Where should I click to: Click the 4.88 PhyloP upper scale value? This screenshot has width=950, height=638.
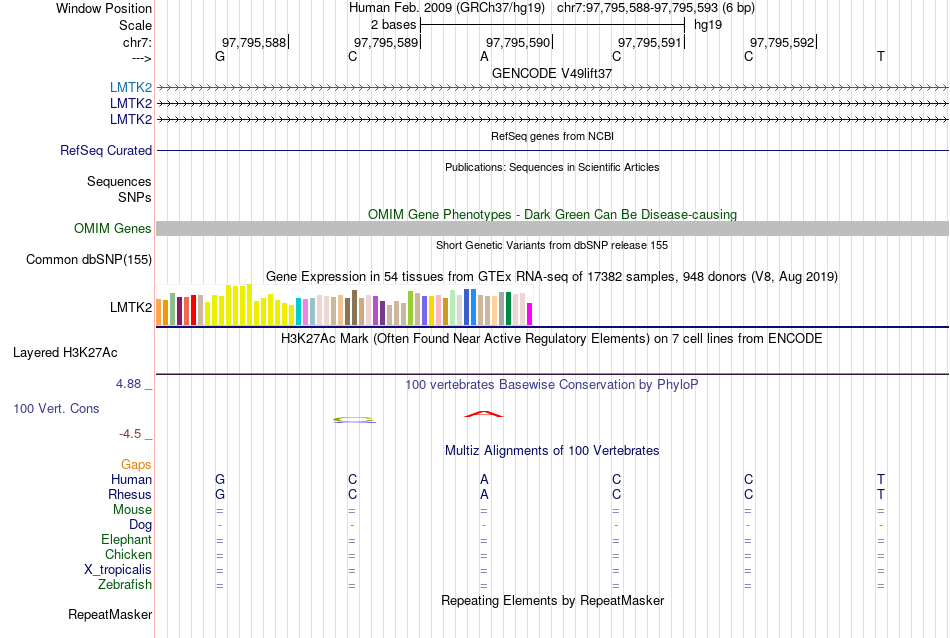click(128, 384)
